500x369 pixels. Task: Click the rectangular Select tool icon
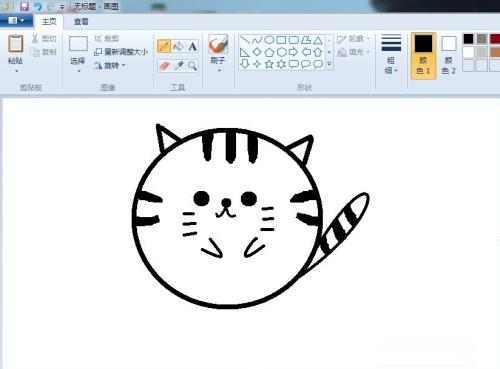point(78,44)
